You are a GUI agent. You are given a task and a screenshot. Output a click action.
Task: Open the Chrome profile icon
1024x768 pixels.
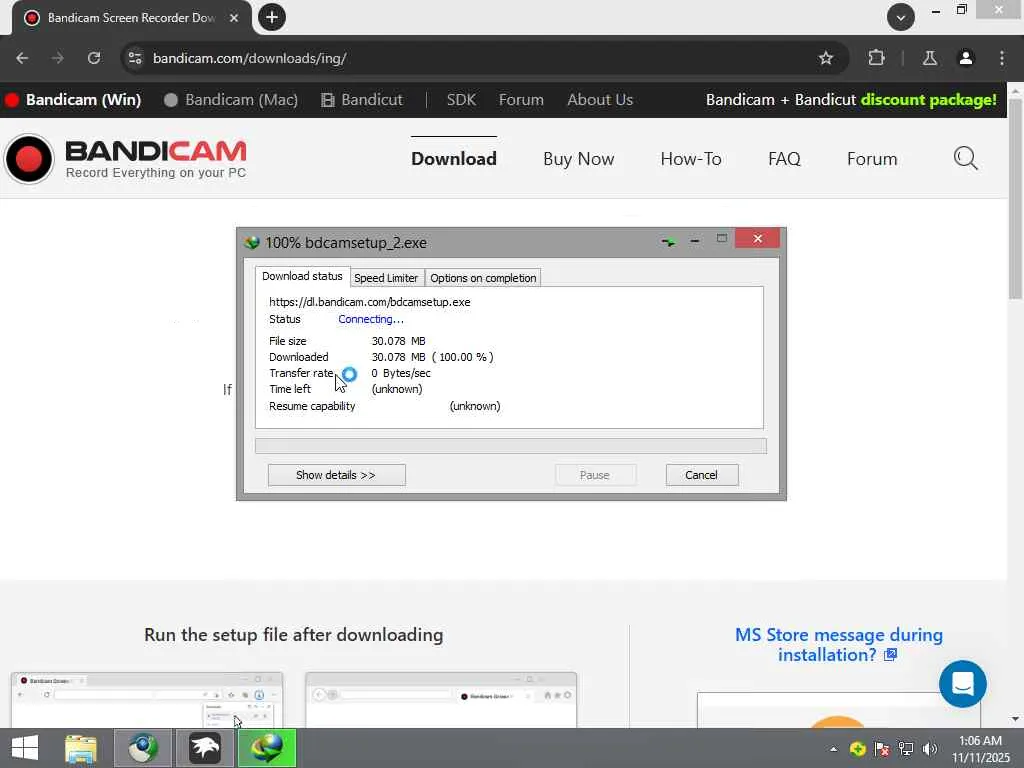tap(965, 58)
